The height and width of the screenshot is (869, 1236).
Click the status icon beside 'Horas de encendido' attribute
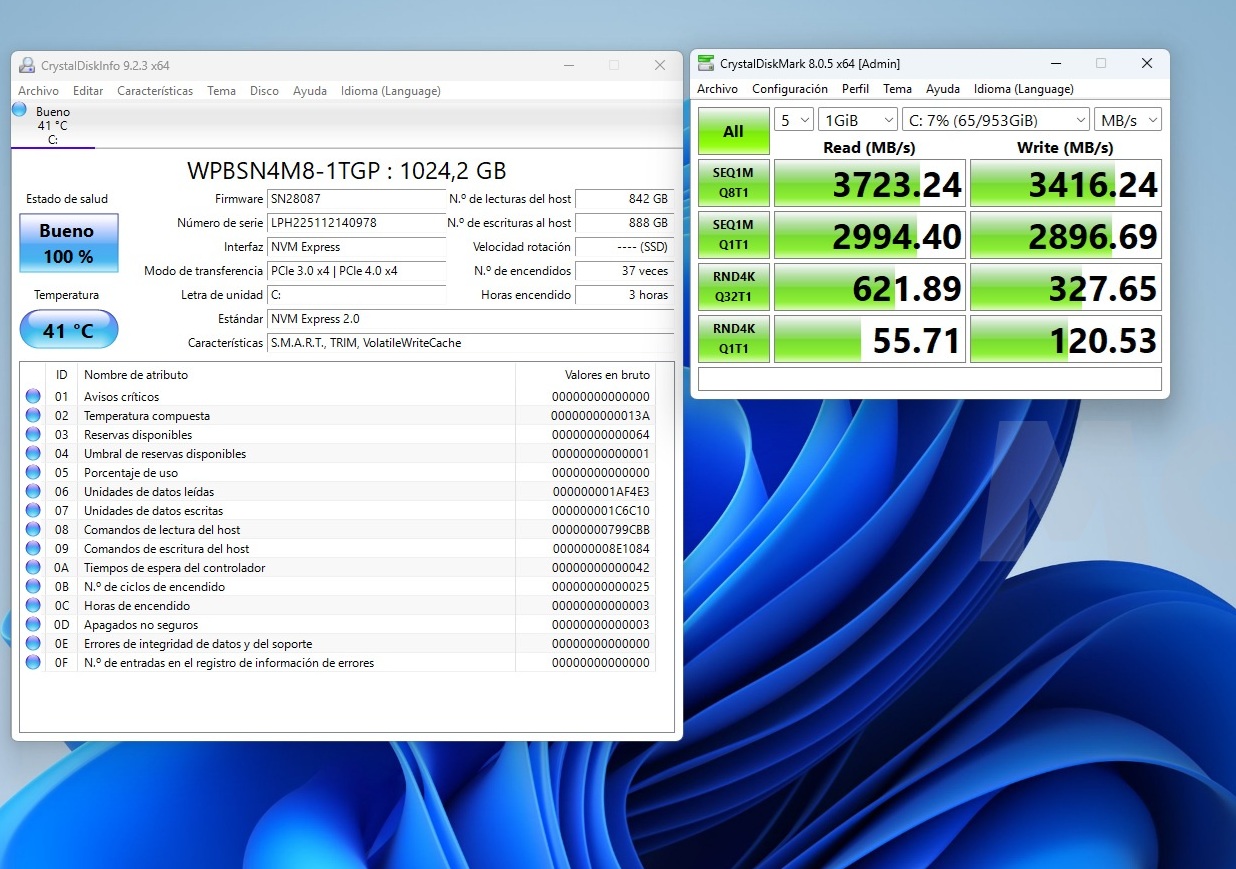[x=33, y=605]
